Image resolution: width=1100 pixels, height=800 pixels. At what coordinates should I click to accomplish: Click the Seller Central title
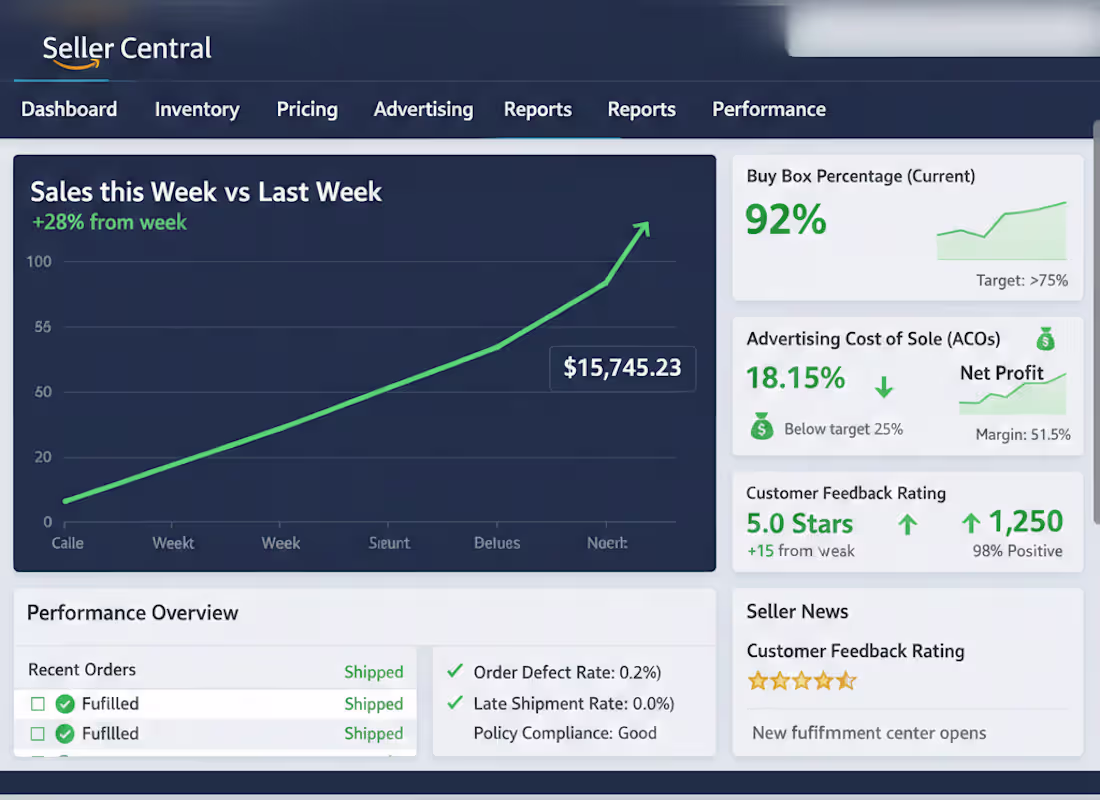[127, 48]
